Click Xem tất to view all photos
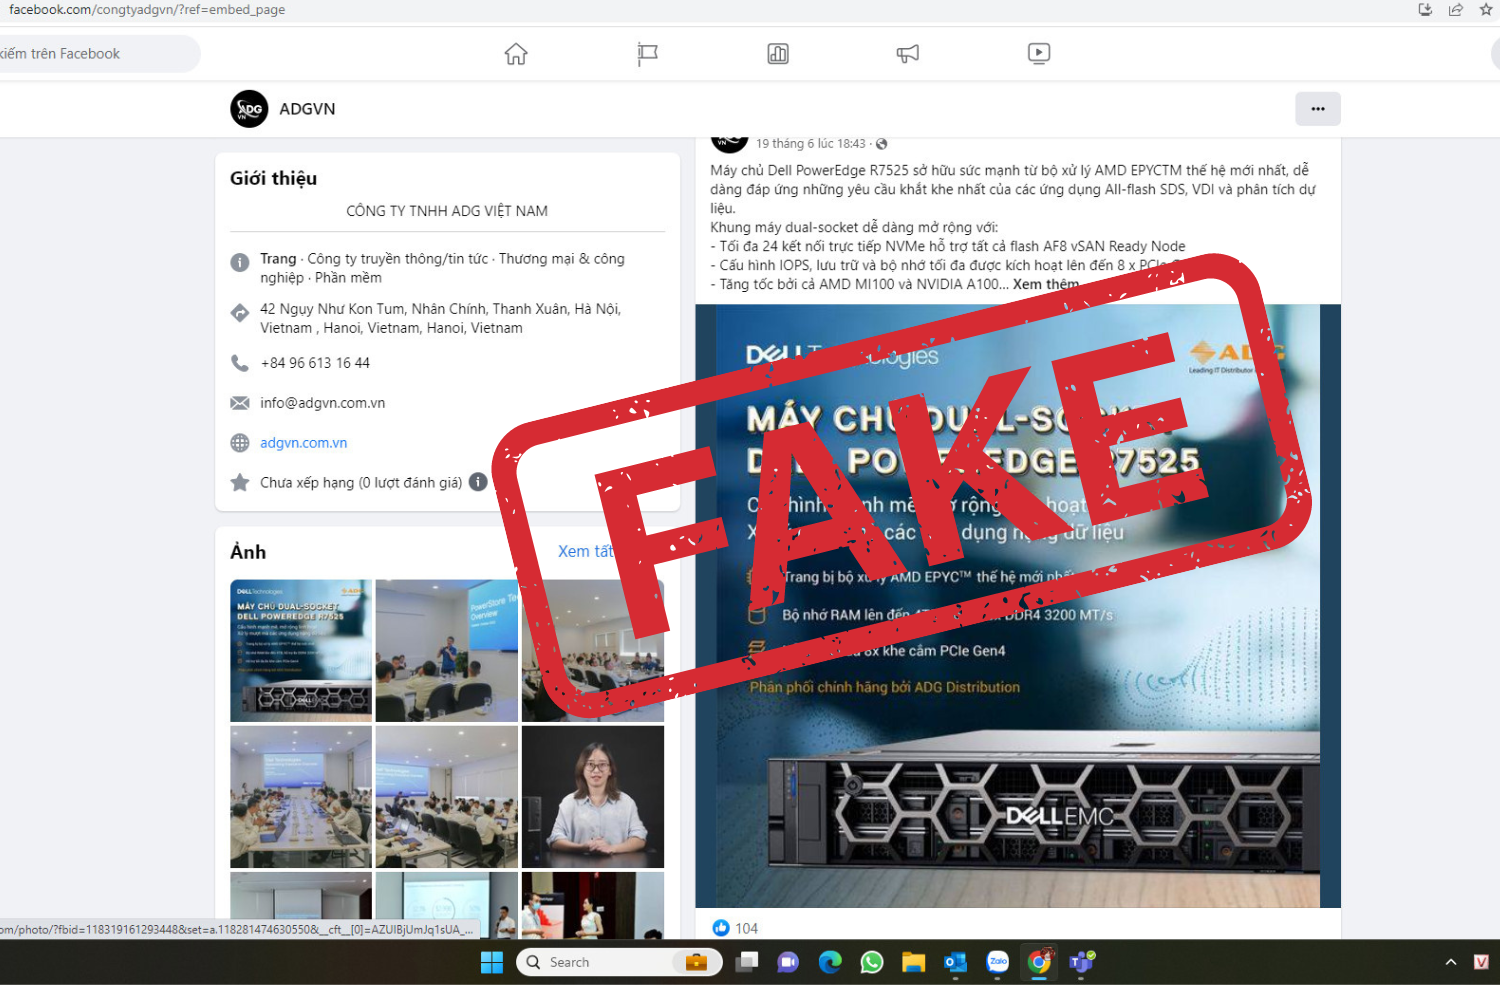The width and height of the screenshot is (1500, 985). coord(585,551)
